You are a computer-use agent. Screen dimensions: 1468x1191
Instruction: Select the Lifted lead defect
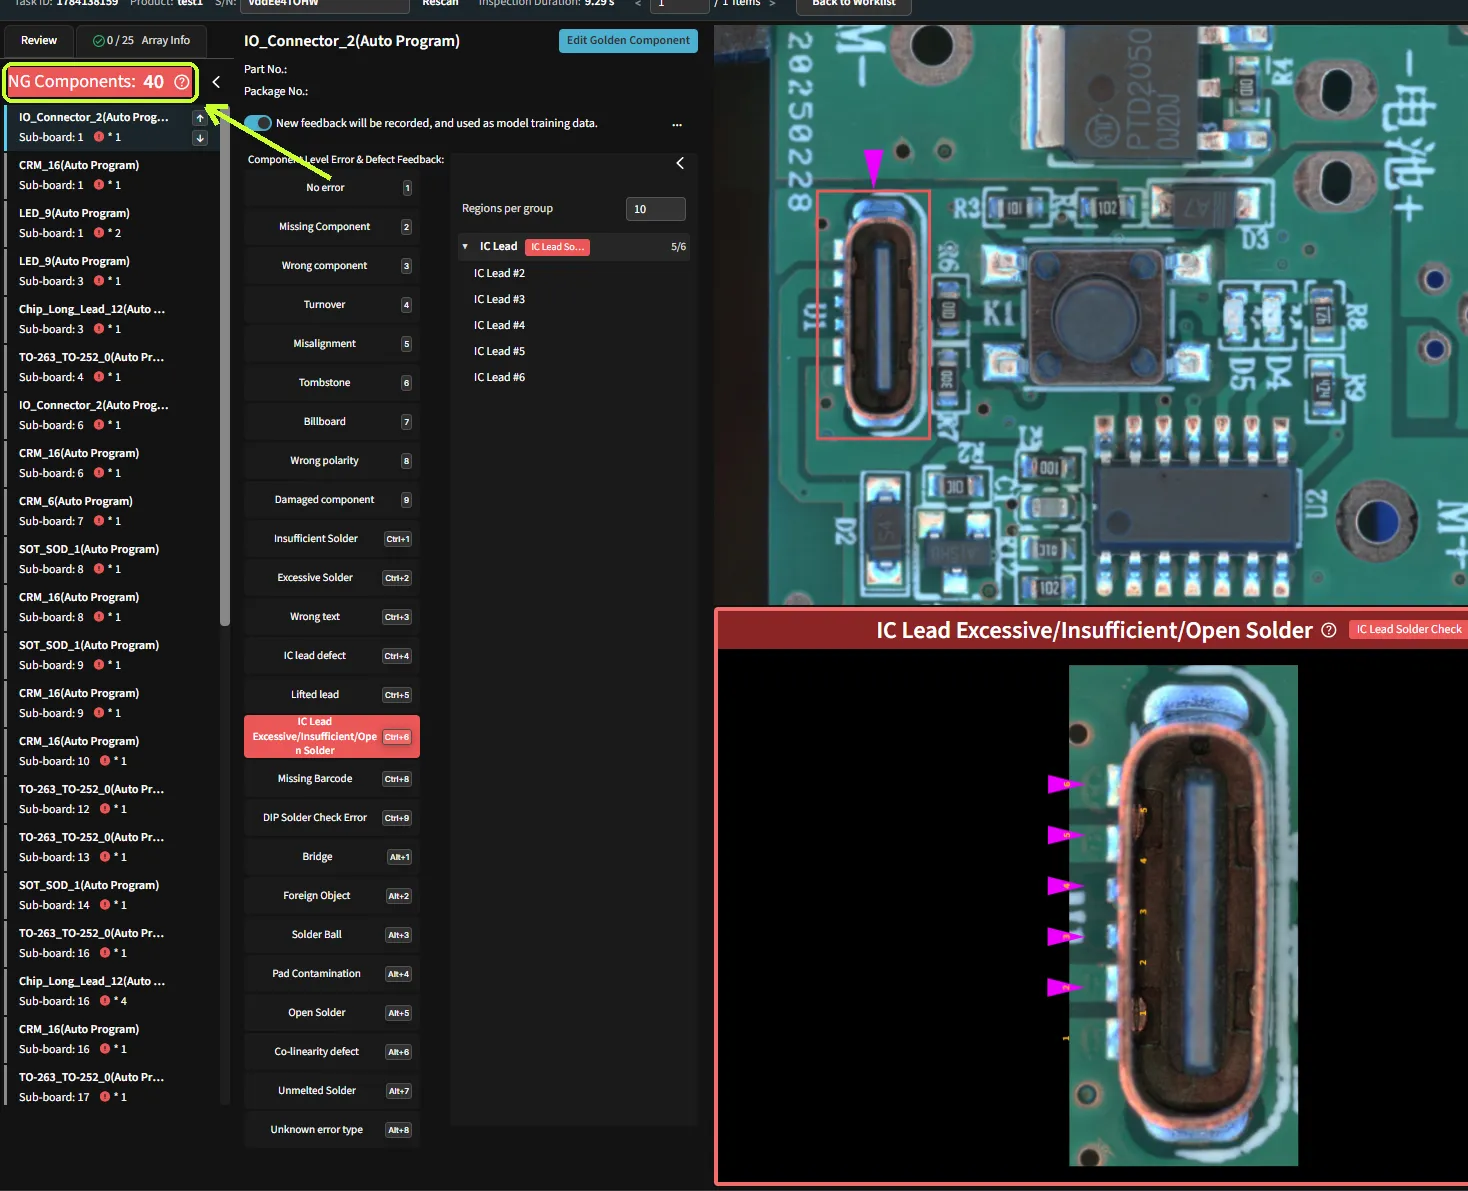click(332, 695)
